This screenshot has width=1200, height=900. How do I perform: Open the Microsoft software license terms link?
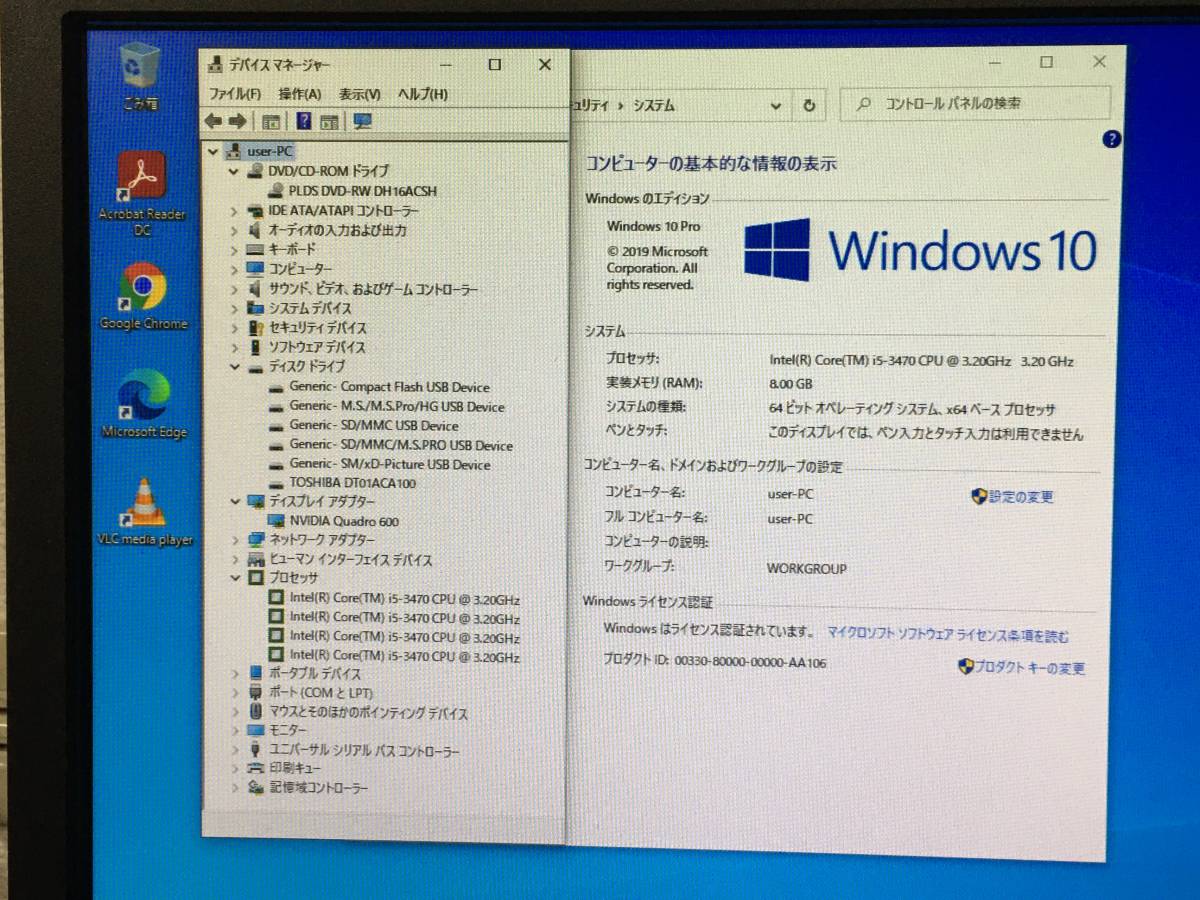948,635
